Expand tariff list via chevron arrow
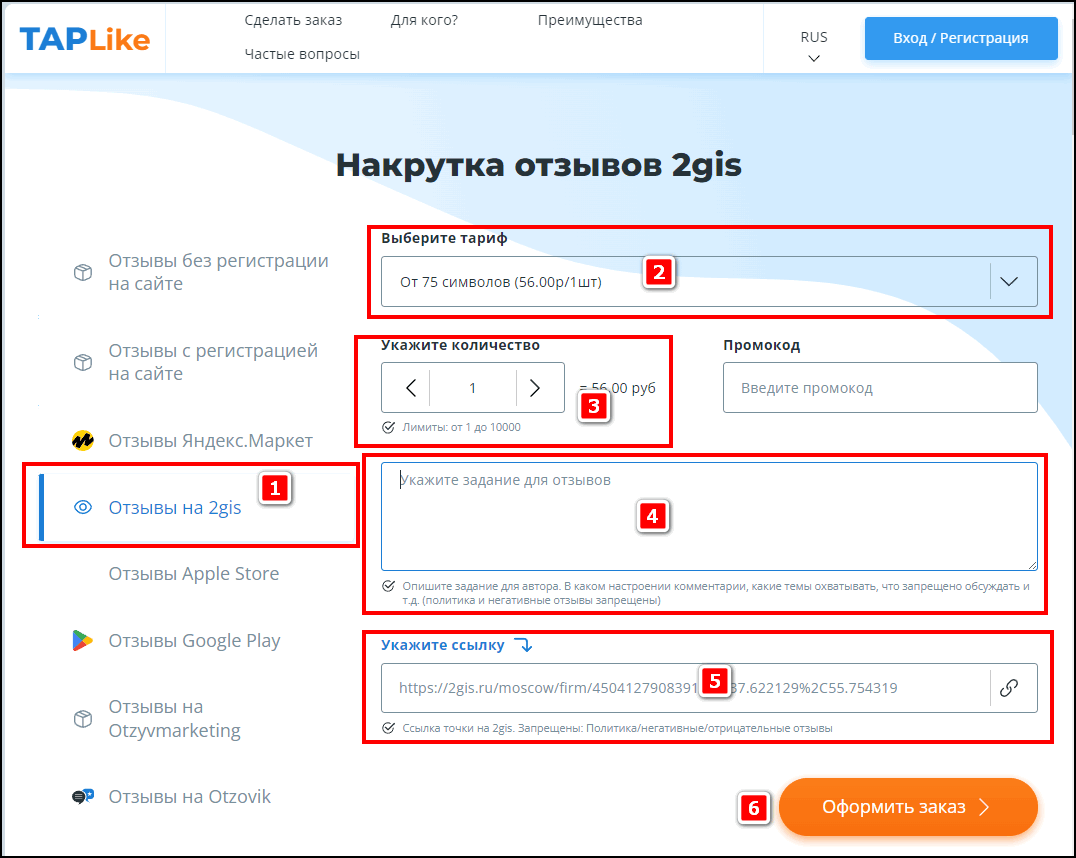 point(1009,281)
